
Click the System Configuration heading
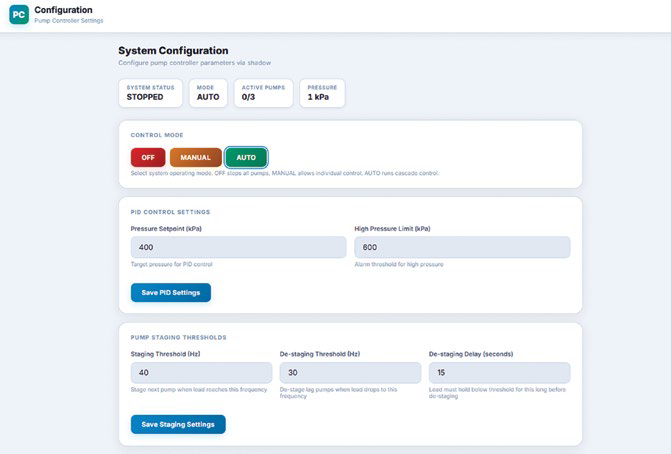(x=173, y=50)
